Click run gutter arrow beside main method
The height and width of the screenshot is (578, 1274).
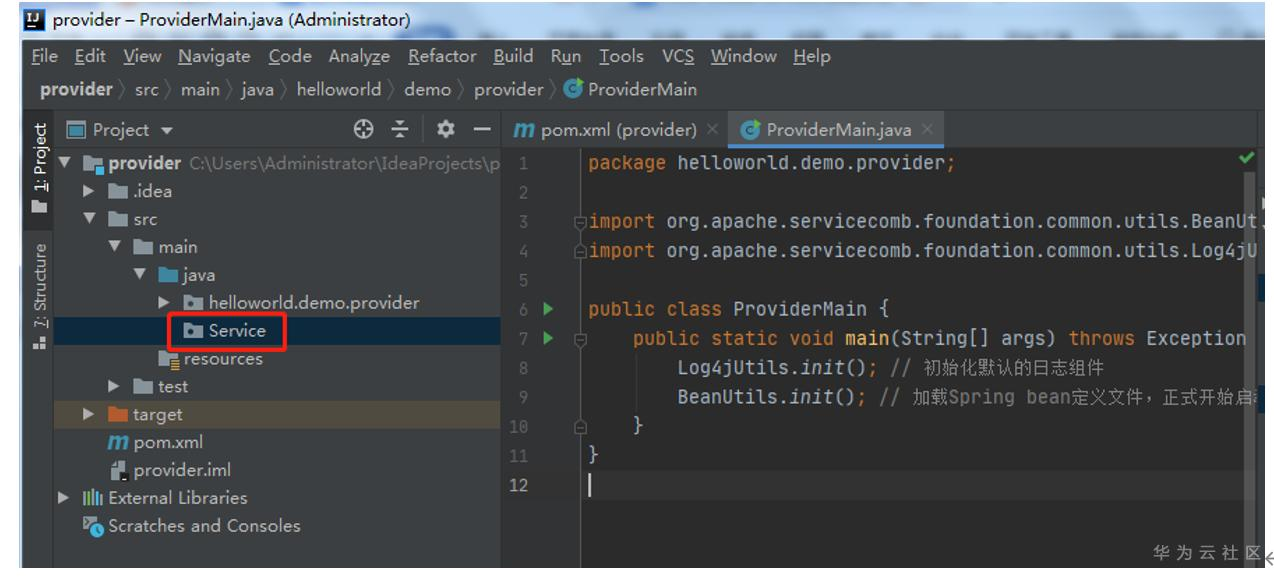[548, 338]
